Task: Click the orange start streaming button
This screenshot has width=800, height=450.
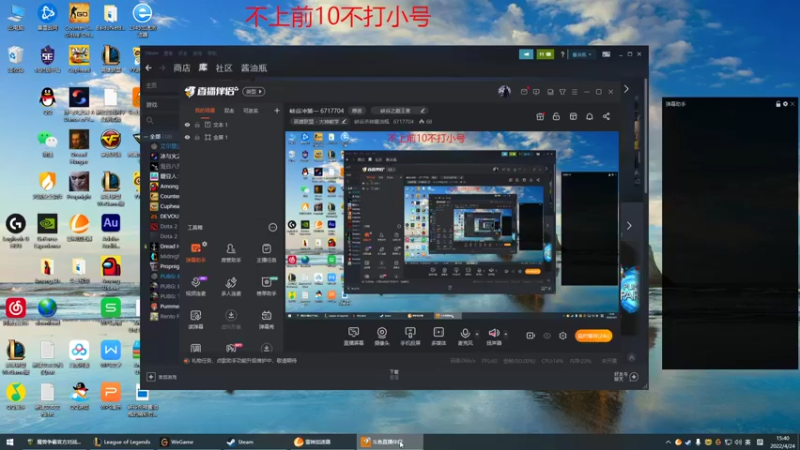Action: click(593, 336)
